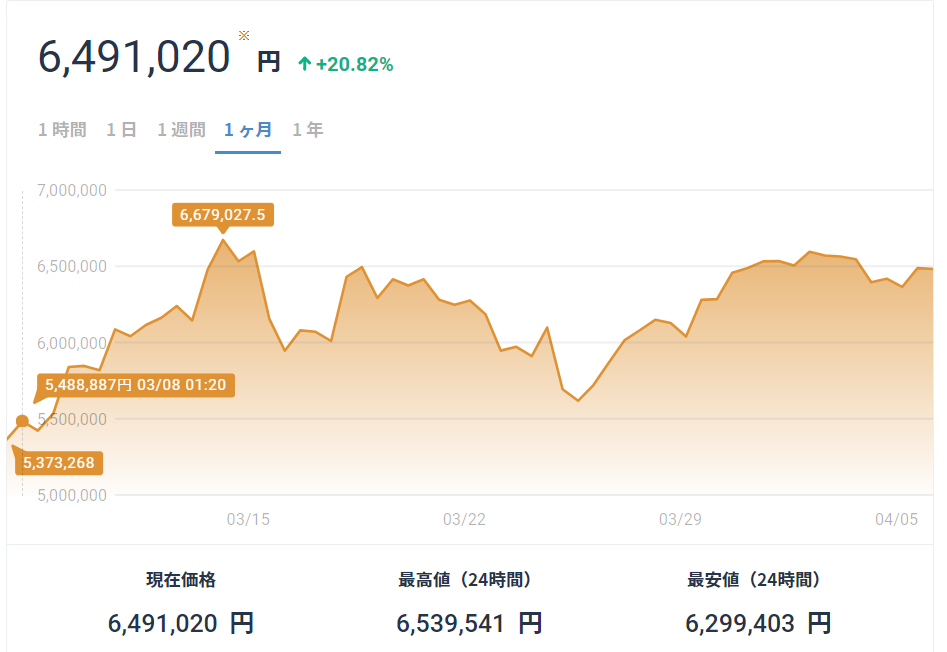The height and width of the screenshot is (652, 947).
Task: Click the 03/15 date axis label
Action: tap(248, 519)
